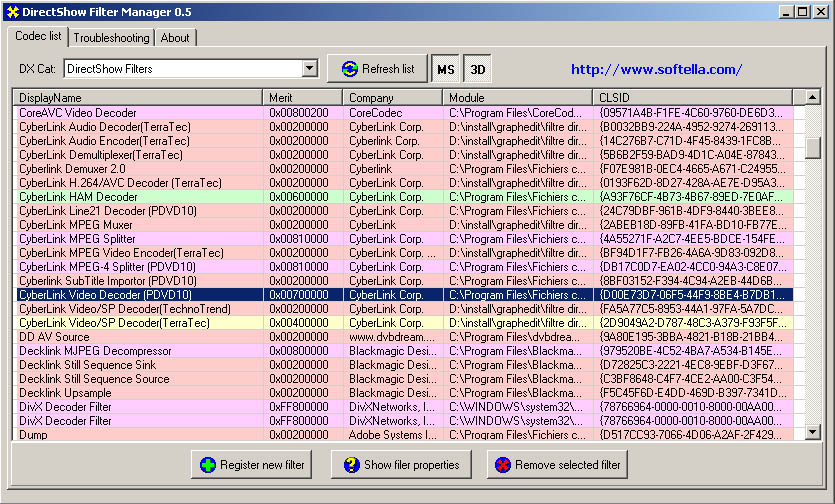
Task: Minimize the DirectShow Filter Manager window
Action: [786, 11]
